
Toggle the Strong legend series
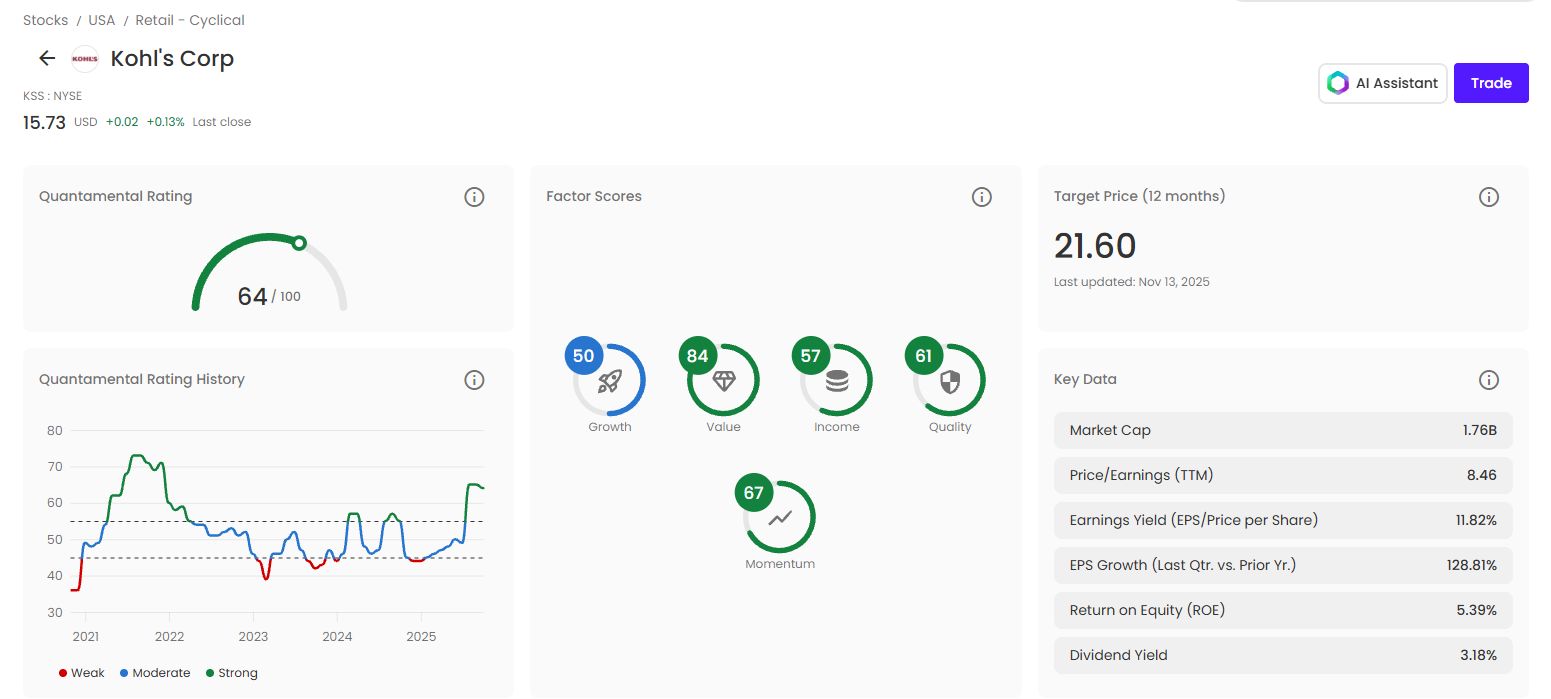231,673
